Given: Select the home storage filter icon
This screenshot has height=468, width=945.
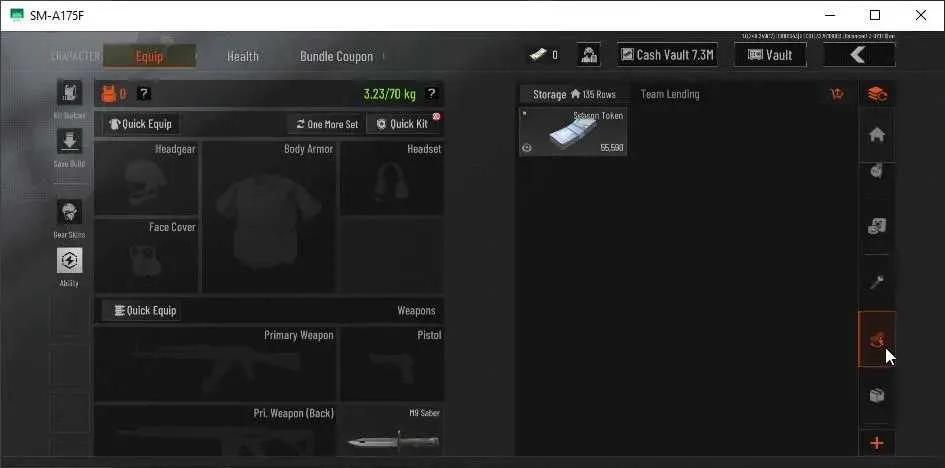Looking at the screenshot, I should click(877, 136).
